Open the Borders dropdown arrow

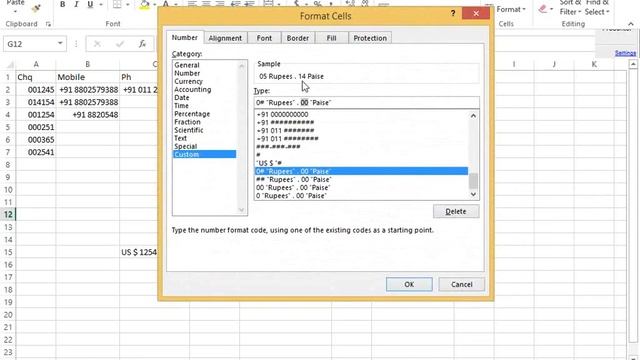(127, 4)
